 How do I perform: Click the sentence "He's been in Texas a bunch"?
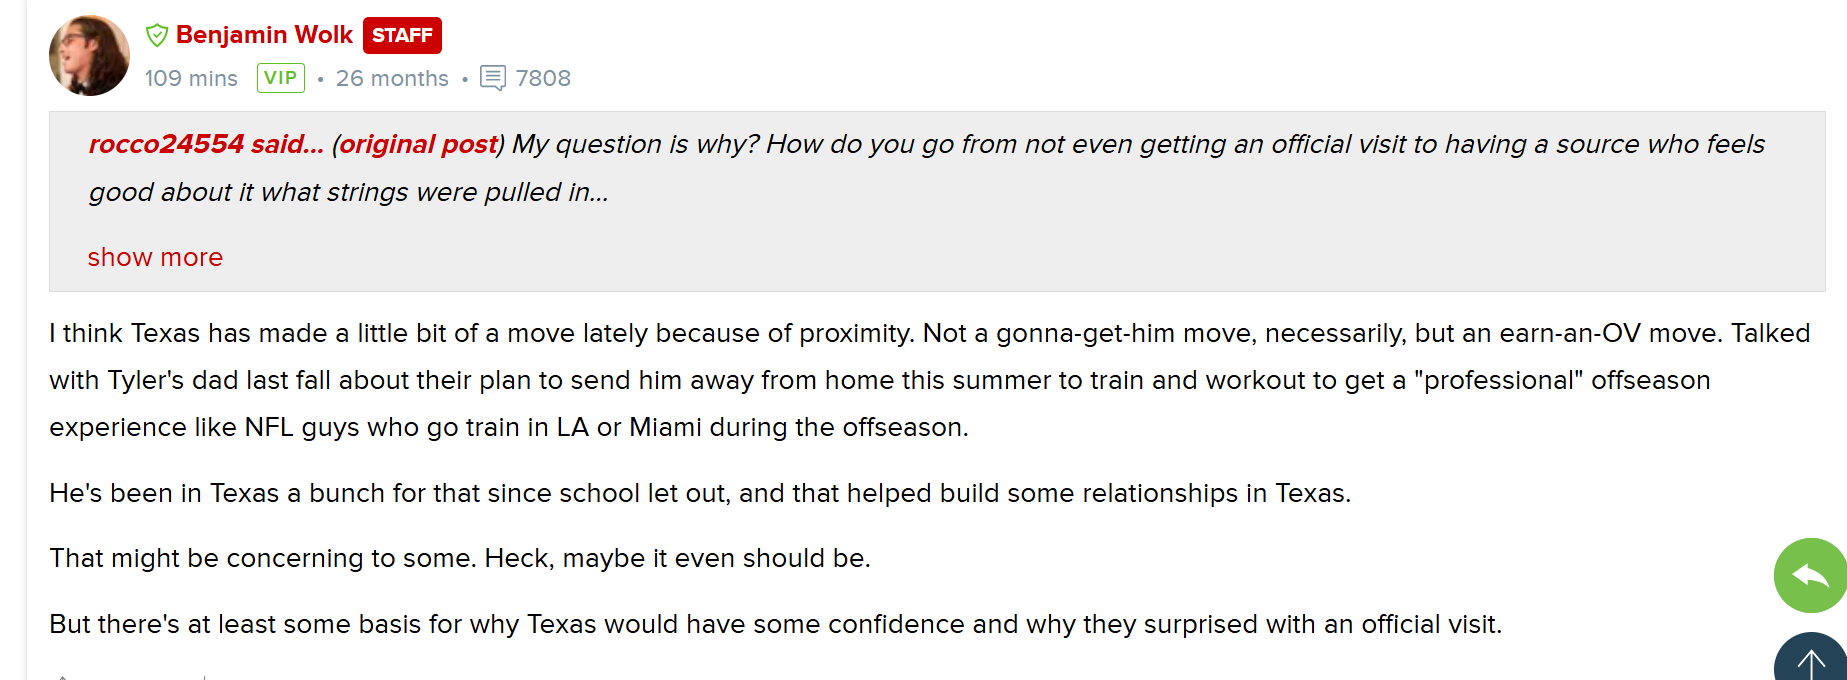(x=700, y=493)
